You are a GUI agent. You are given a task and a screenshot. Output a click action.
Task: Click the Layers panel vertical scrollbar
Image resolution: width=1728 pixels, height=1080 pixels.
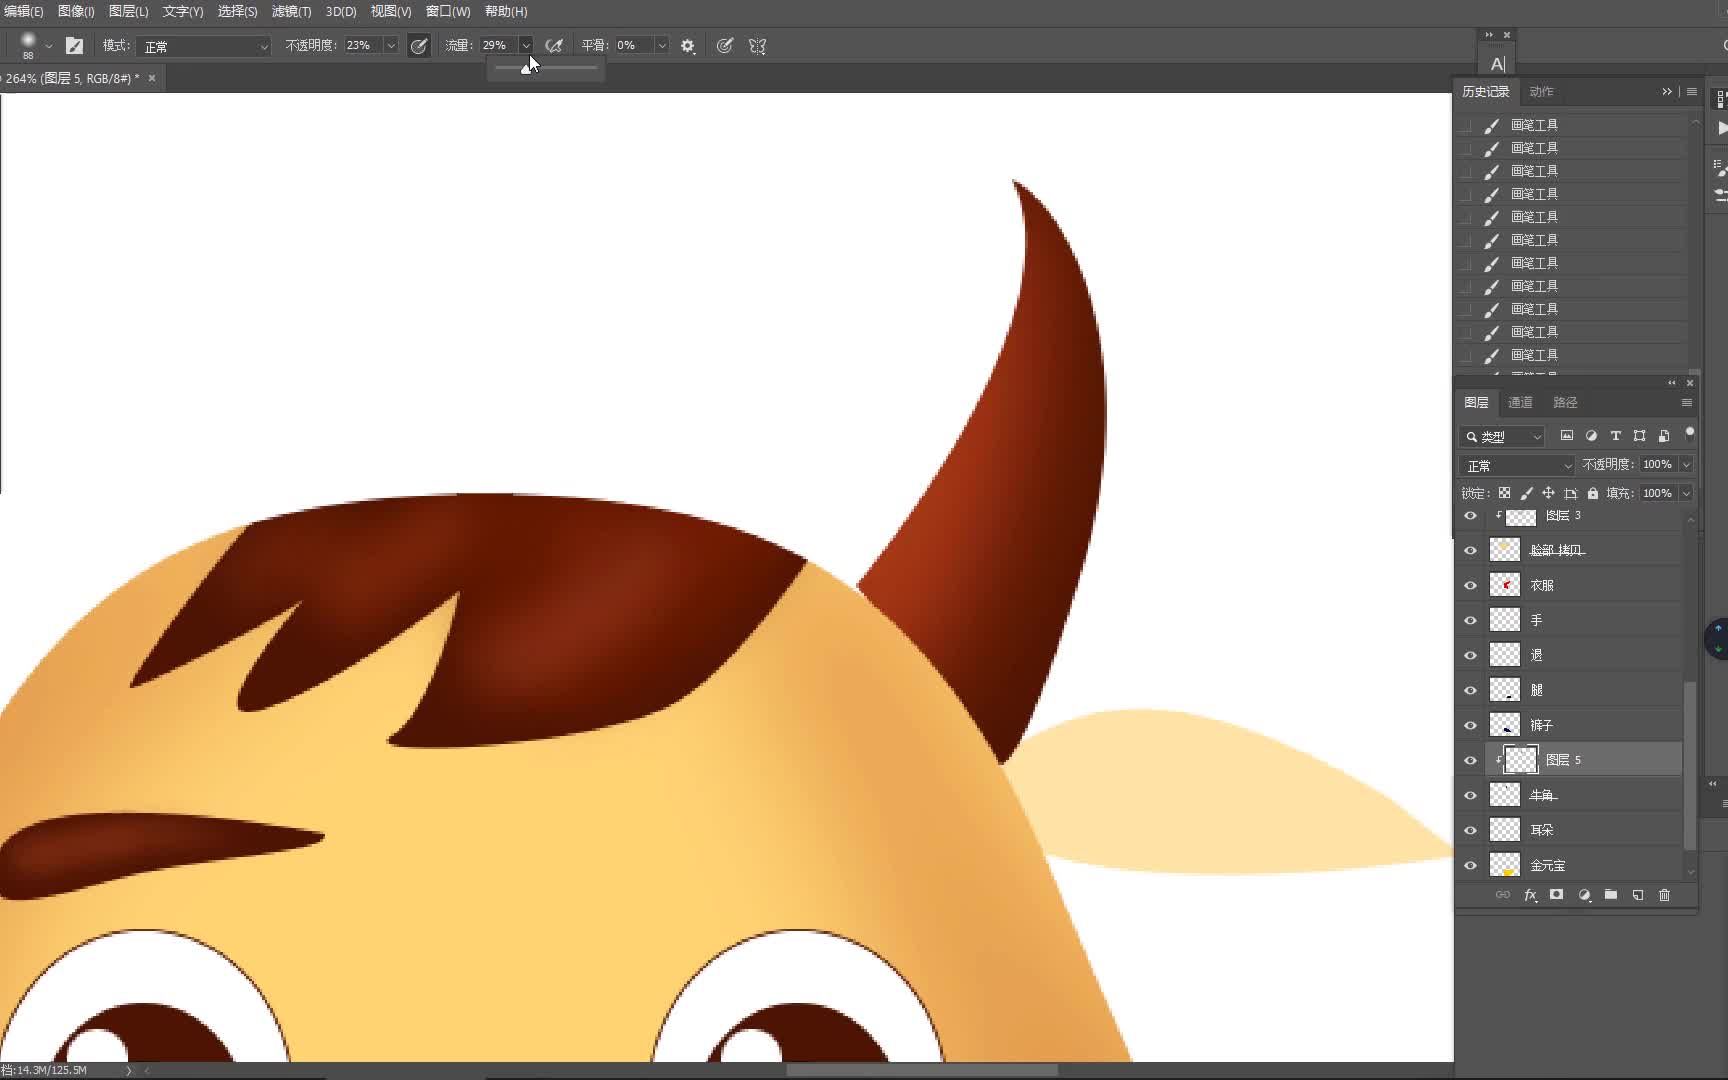pyautogui.click(x=1690, y=765)
